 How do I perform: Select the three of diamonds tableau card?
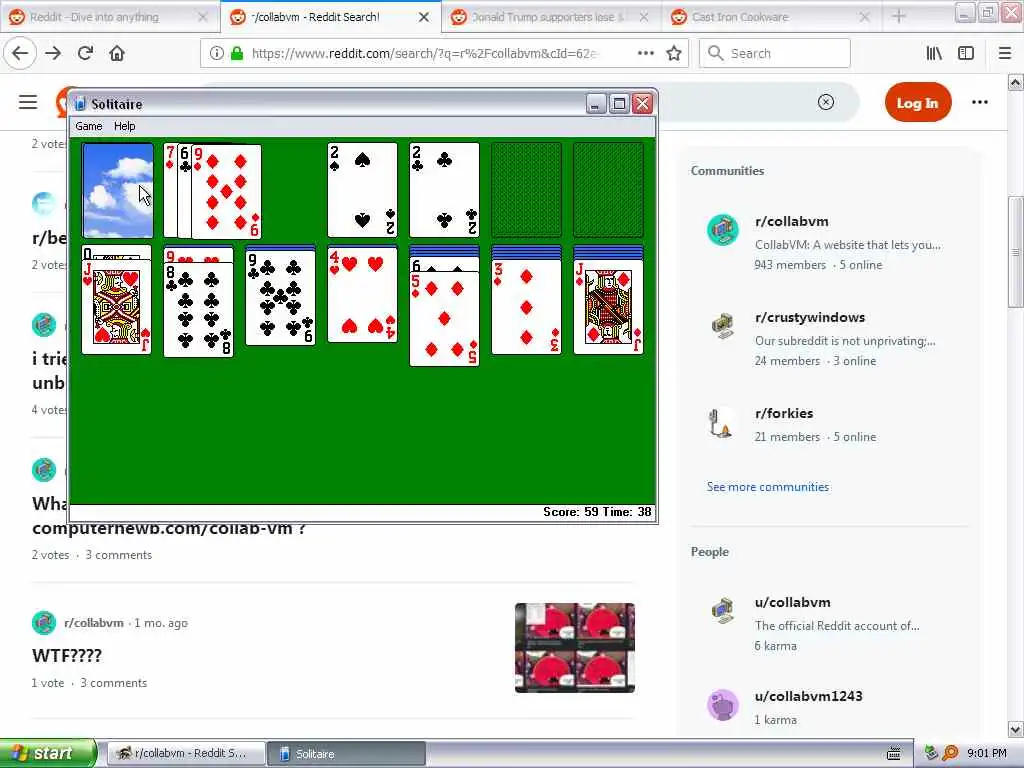click(526, 307)
